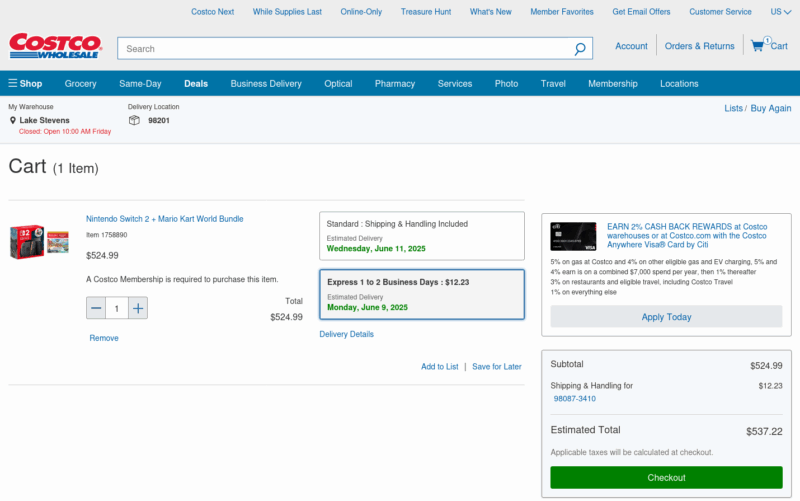
Task: Expand the US country selector
Action: 781,12
